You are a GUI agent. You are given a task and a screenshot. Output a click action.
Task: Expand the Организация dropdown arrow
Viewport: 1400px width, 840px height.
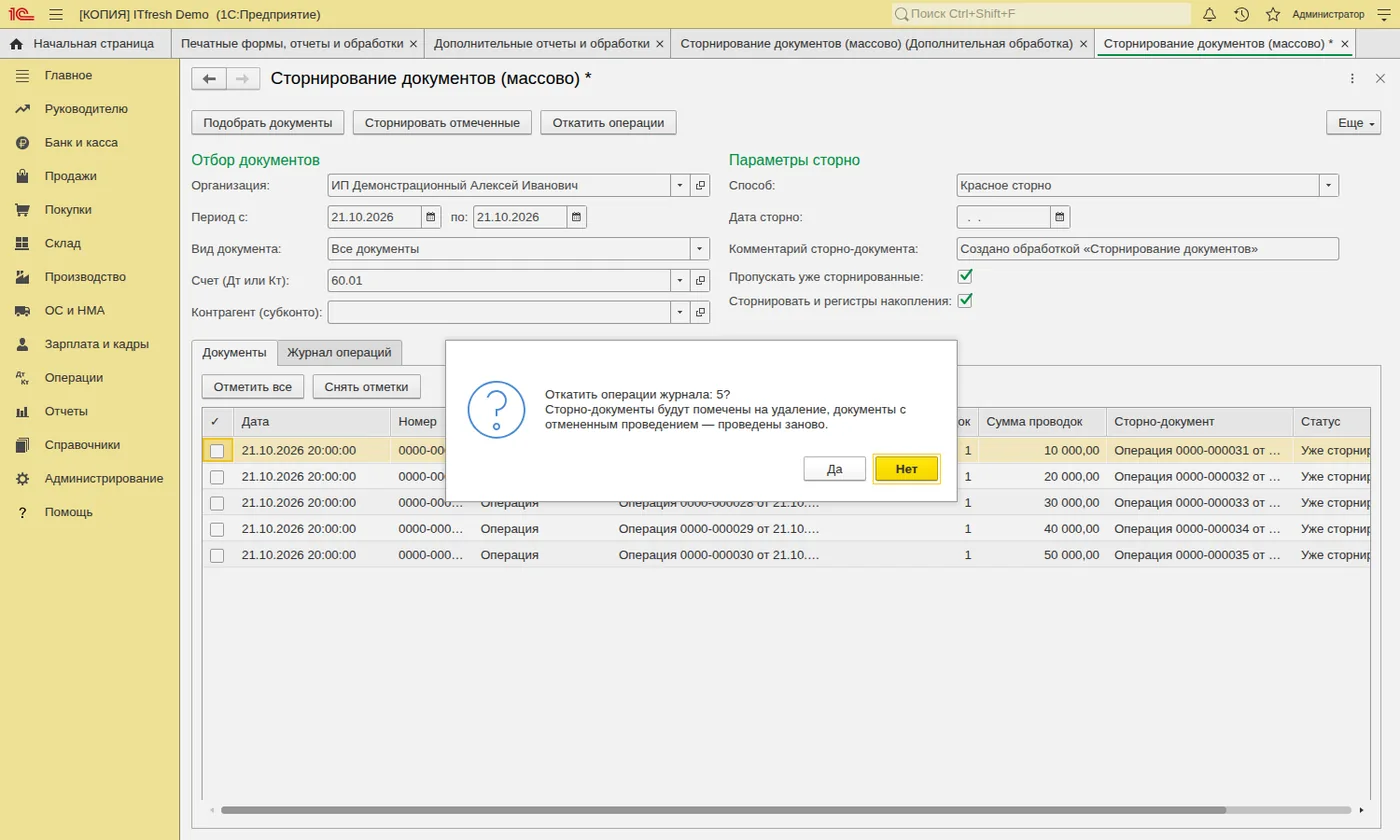pos(680,185)
